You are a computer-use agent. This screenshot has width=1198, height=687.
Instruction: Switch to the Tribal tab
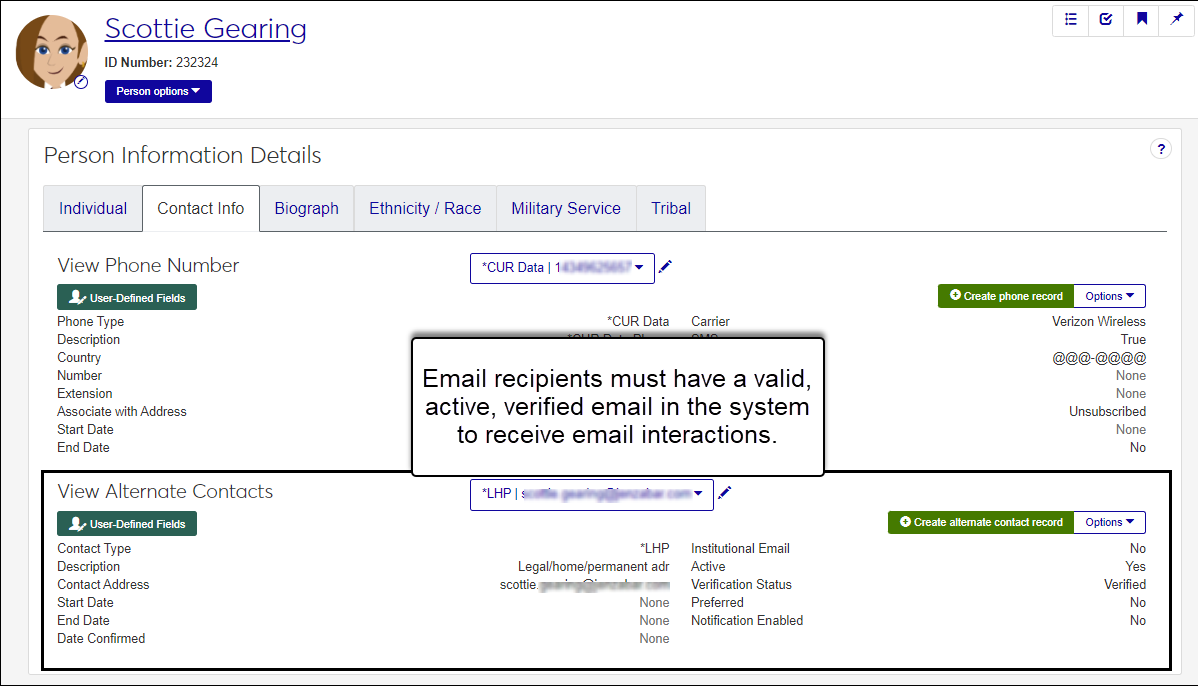pos(671,209)
